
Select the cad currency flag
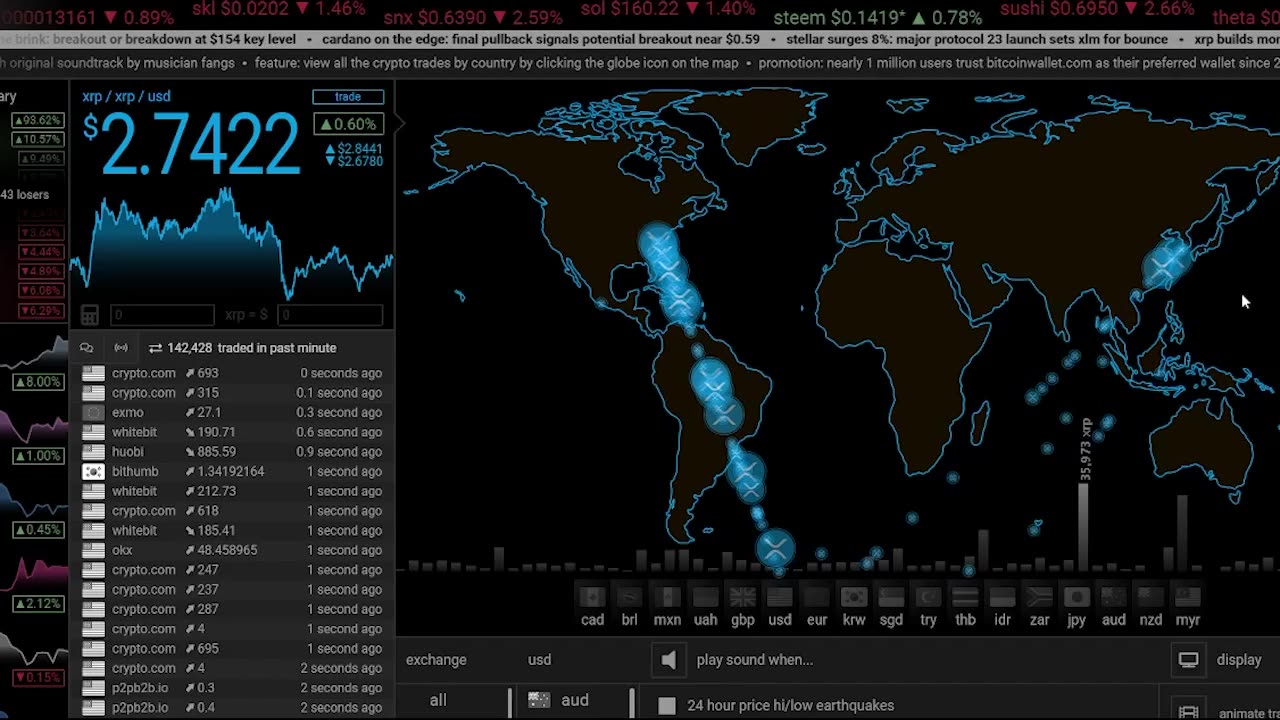[x=592, y=597]
